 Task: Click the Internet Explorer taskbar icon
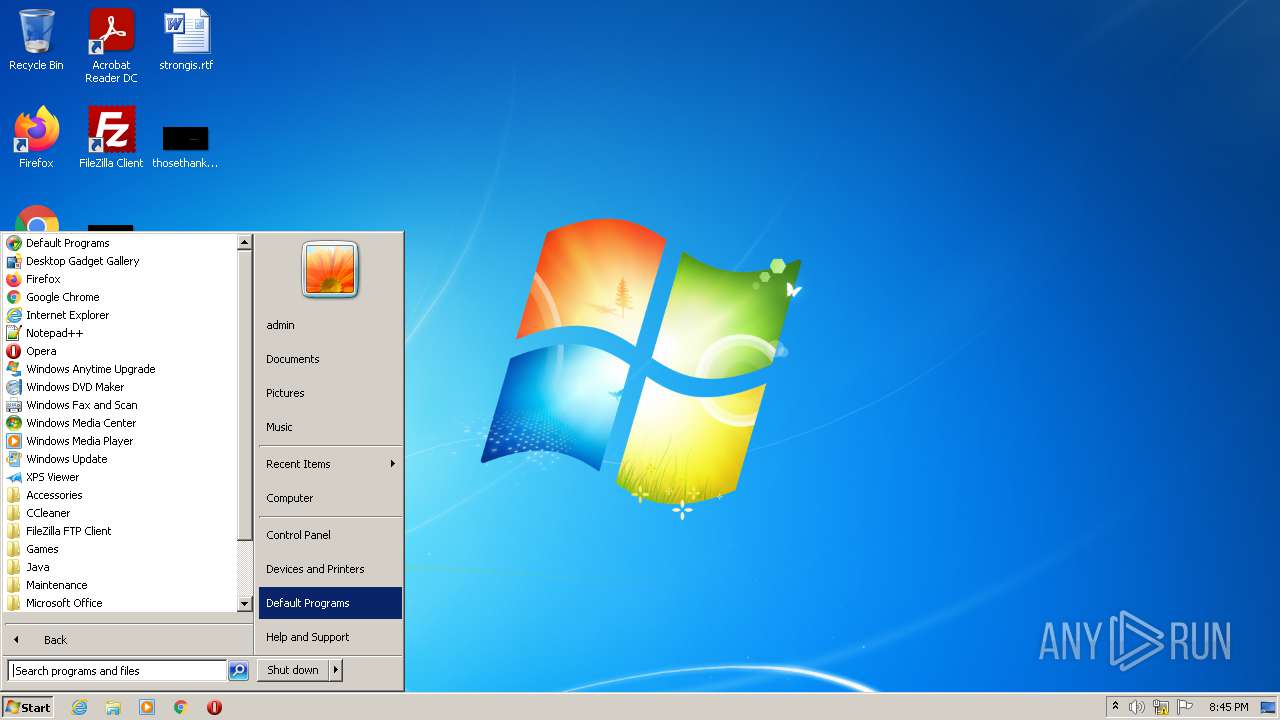click(80, 707)
